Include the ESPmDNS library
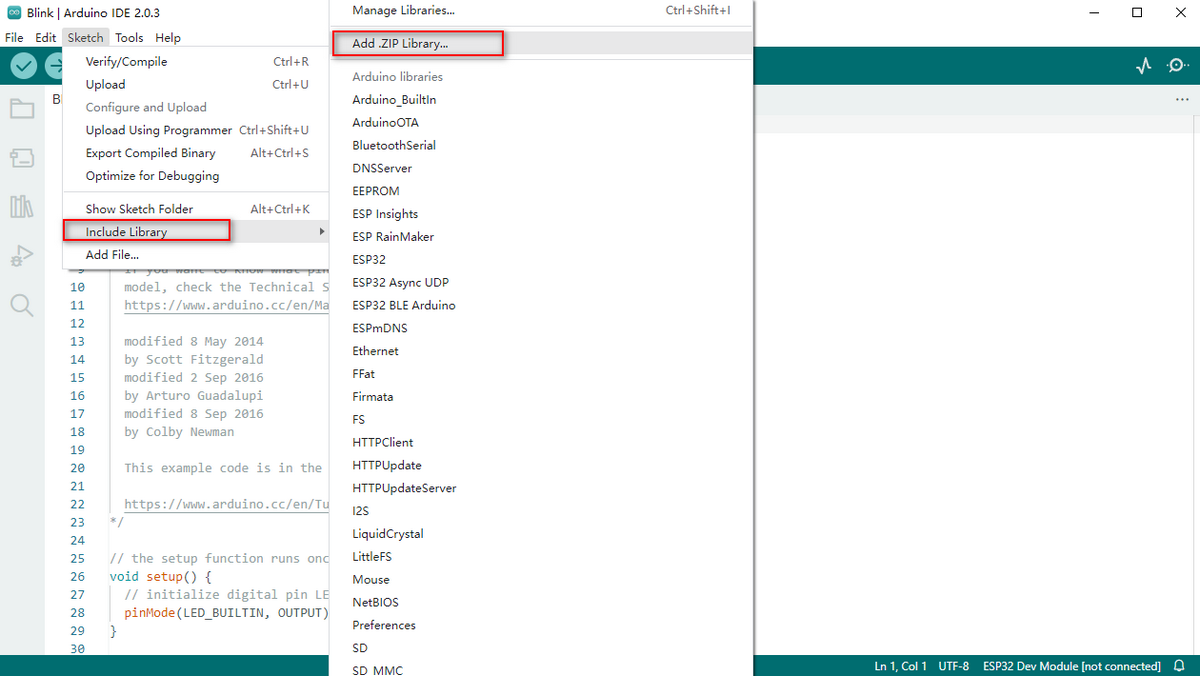This screenshot has width=1200, height=676. [541, 328]
